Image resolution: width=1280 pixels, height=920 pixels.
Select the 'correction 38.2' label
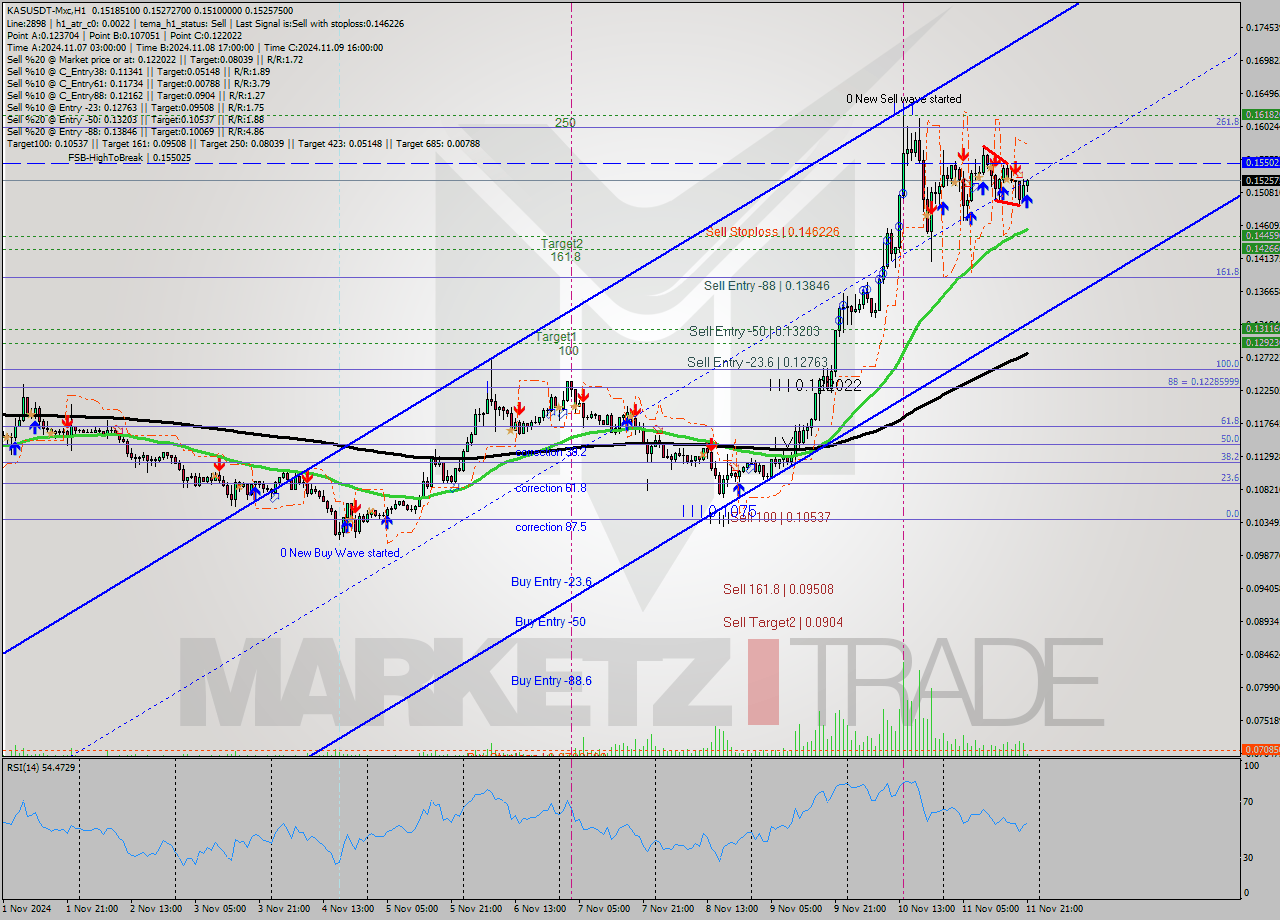click(550, 452)
